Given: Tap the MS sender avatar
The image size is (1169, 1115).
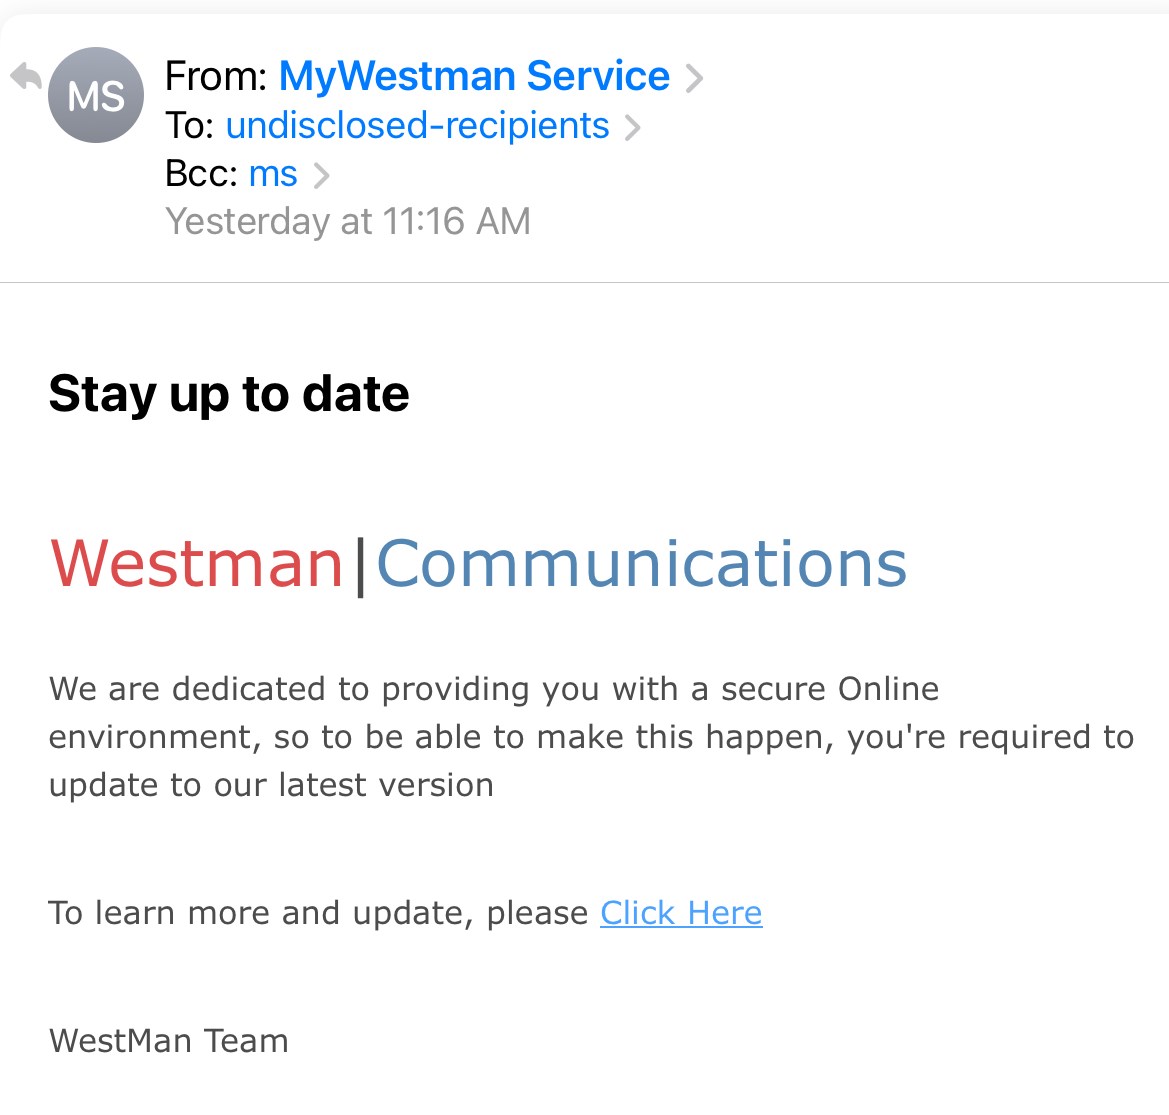Looking at the screenshot, I should [96, 96].
